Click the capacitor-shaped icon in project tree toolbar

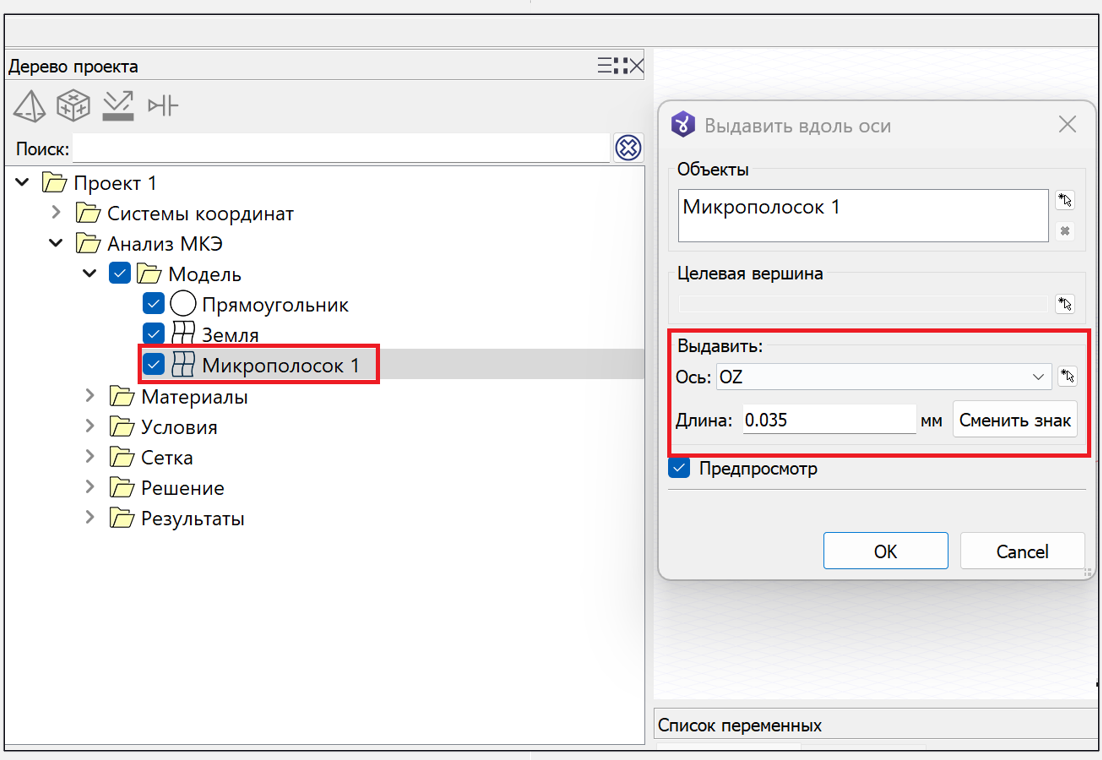[x=162, y=105]
